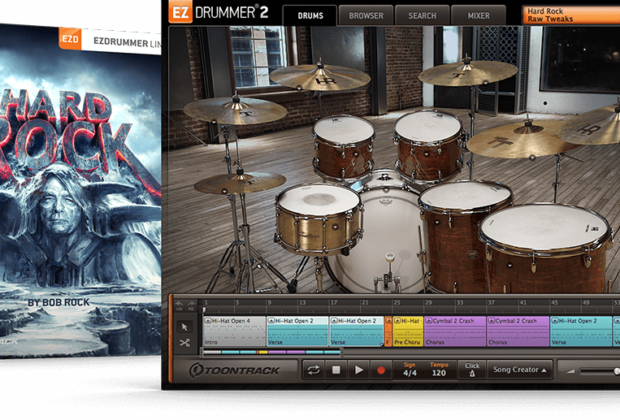This screenshot has height=420, width=620.
Task: Click the snare drum in the kit
Action: 319,219
